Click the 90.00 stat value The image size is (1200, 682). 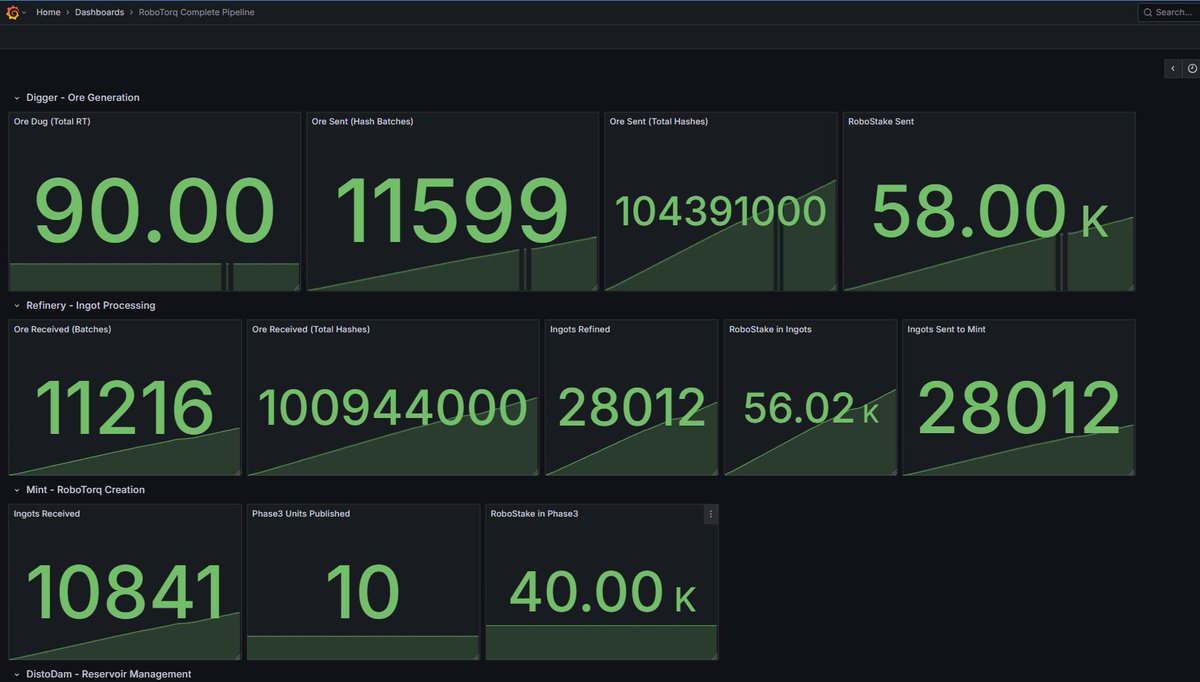point(154,212)
